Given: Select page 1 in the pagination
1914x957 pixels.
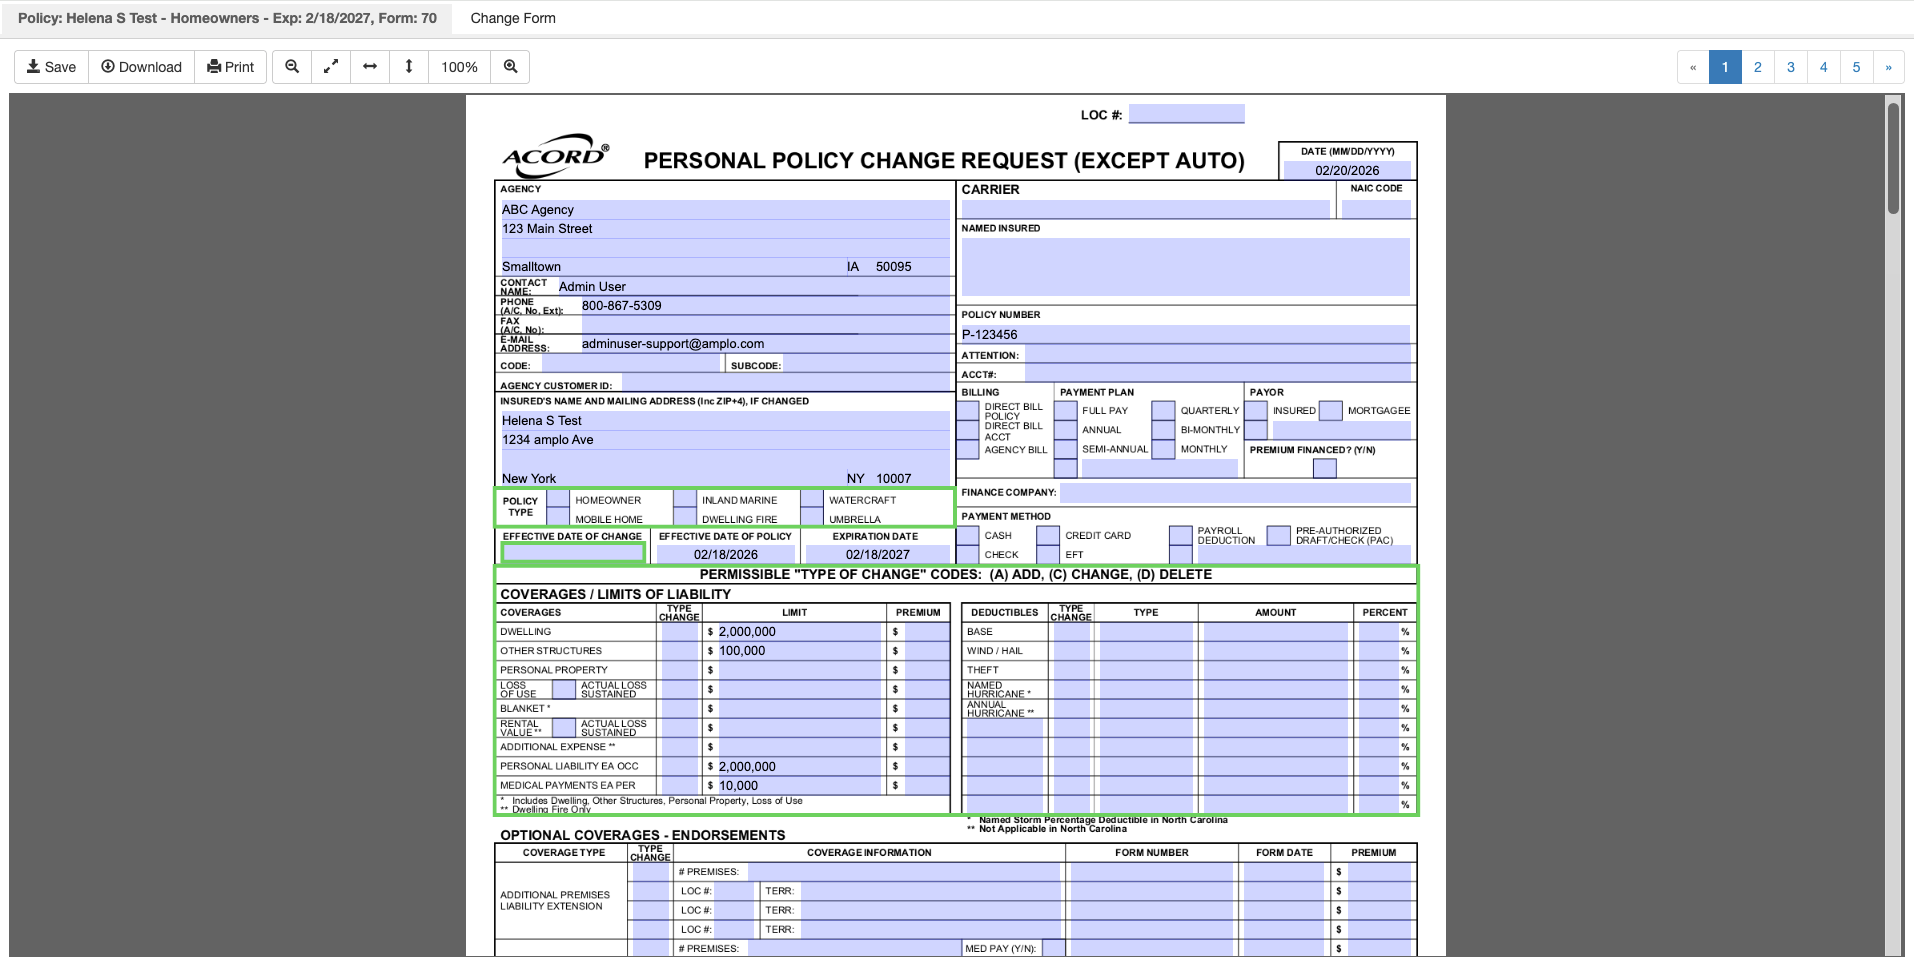Looking at the screenshot, I should (1725, 67).
